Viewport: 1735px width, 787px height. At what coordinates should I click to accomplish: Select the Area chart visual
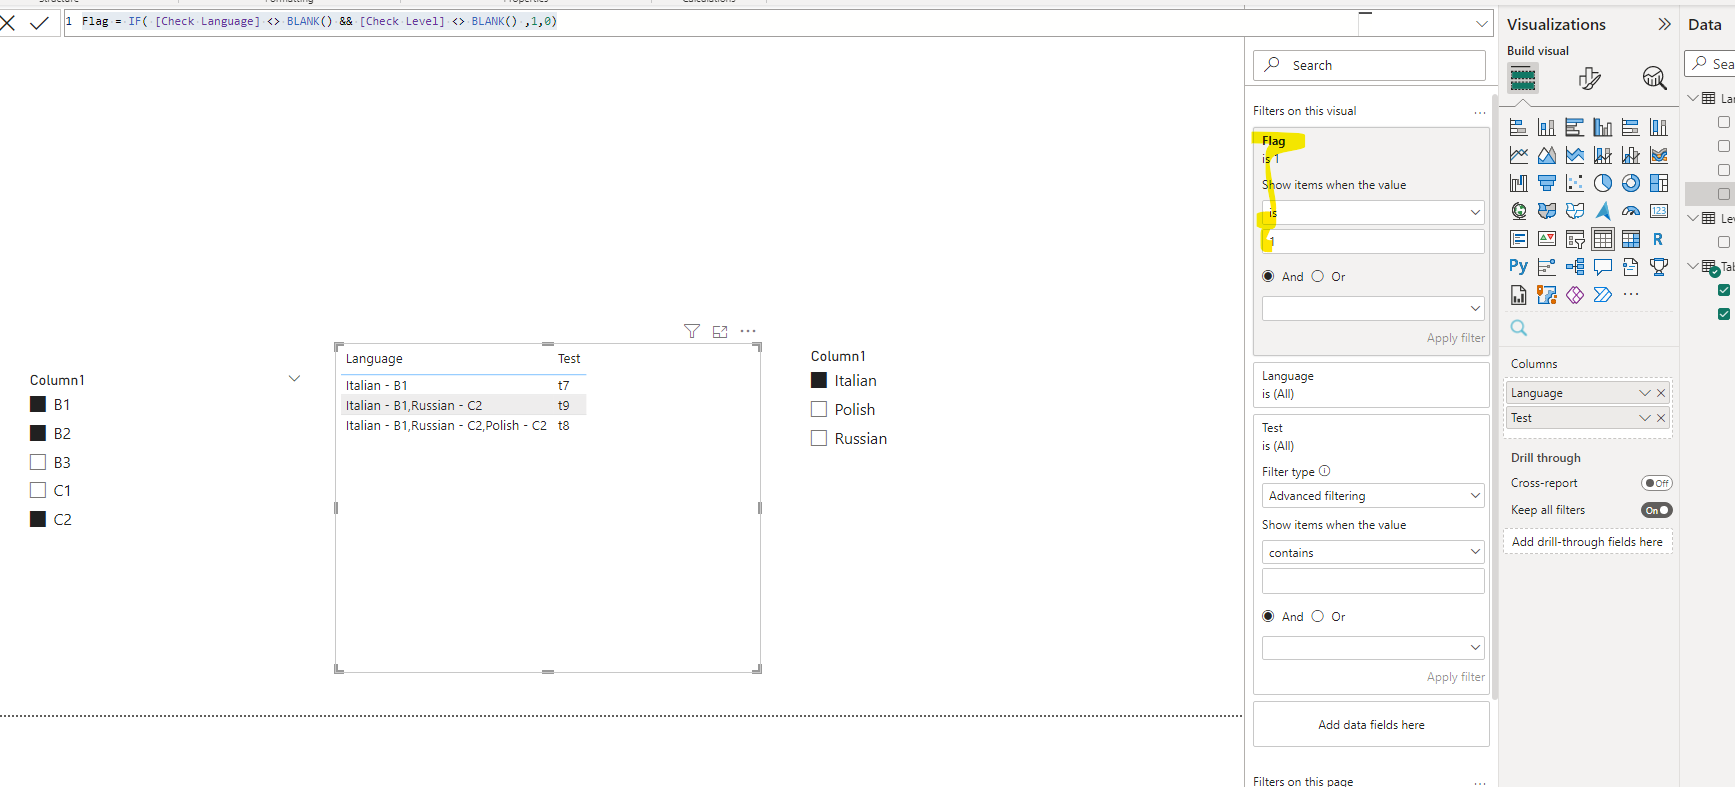tap(1547, 155)
